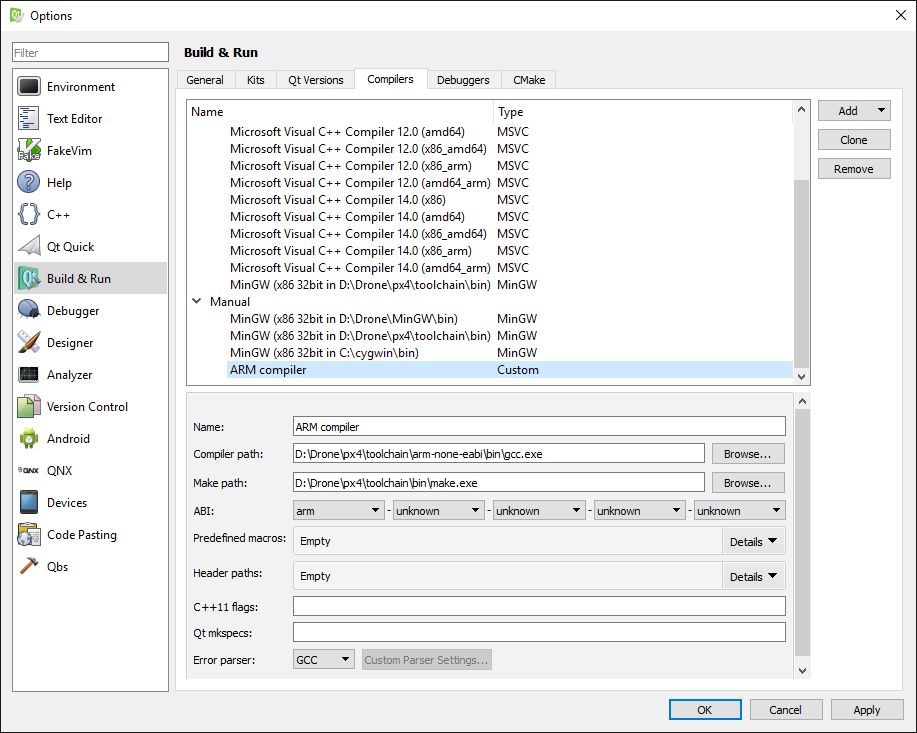Screen dimensions: 917x733
Task: Browse for the Make path
Action: click(x=748, y=483)
